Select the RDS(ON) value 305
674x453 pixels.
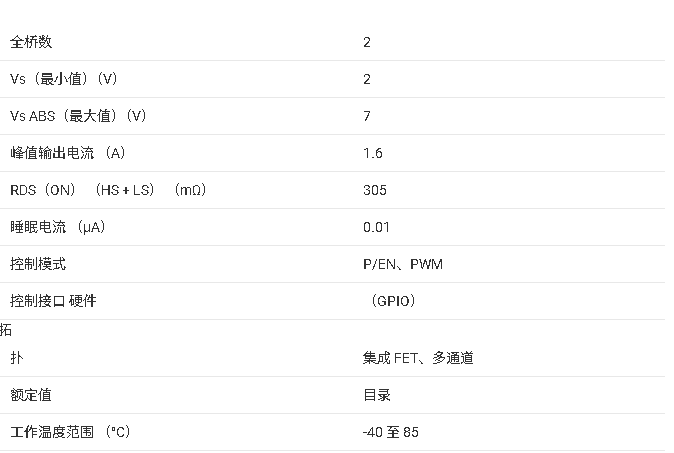[x=375, y=190]
